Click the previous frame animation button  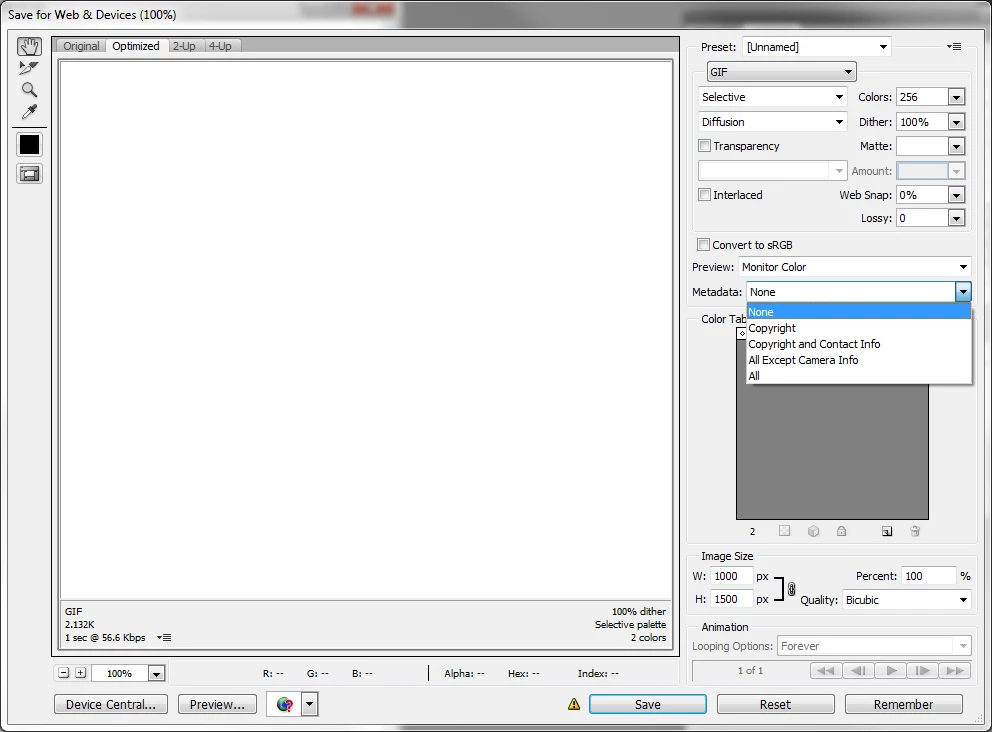(x=859, y=671)
